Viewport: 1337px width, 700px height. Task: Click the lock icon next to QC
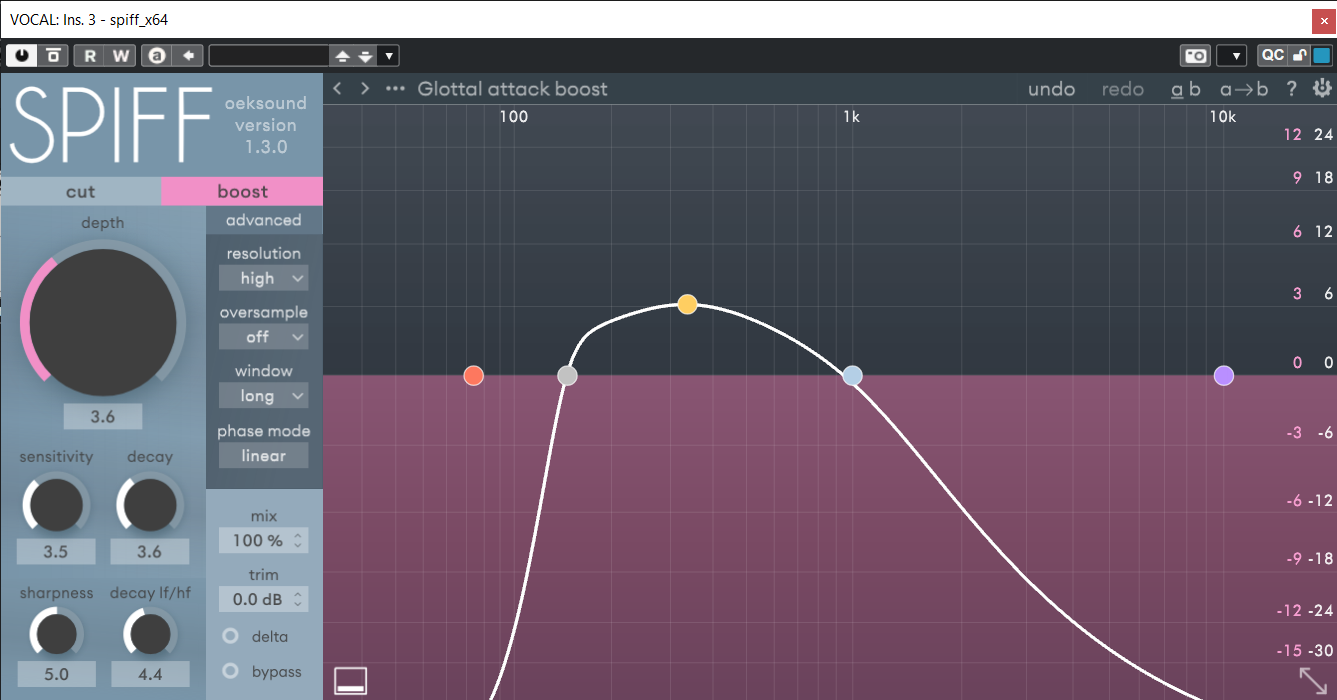tap(1300, 56)
